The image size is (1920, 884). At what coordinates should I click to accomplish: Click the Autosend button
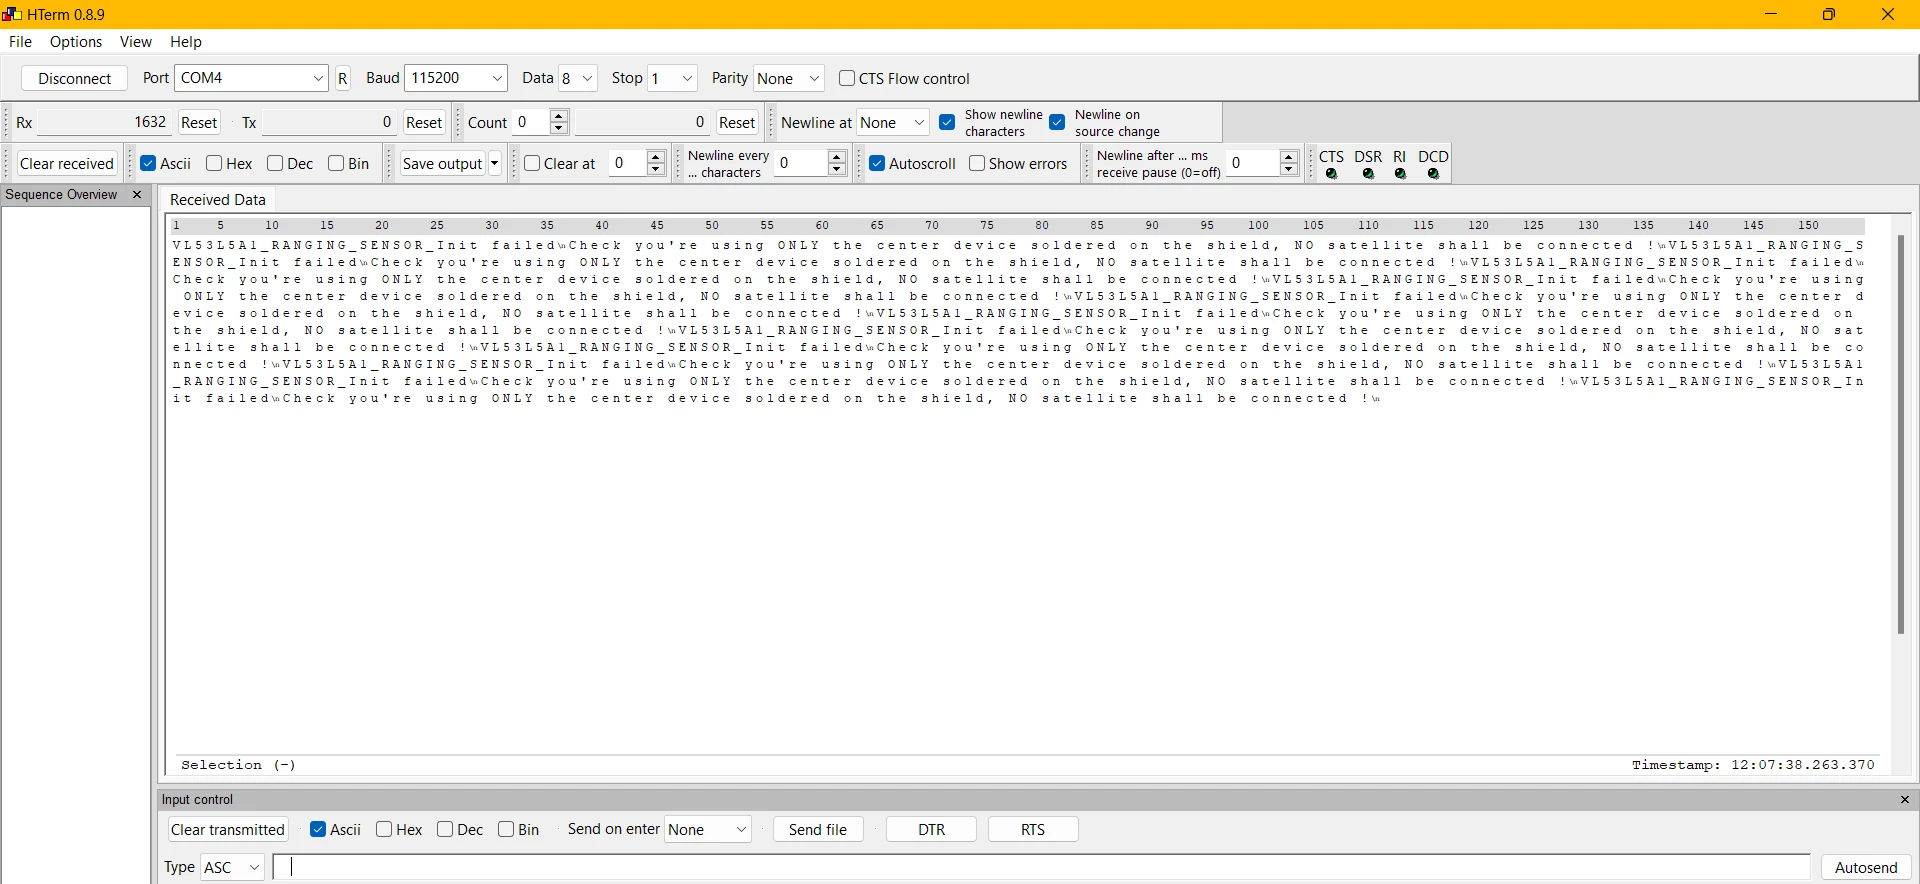[1866, 867]
